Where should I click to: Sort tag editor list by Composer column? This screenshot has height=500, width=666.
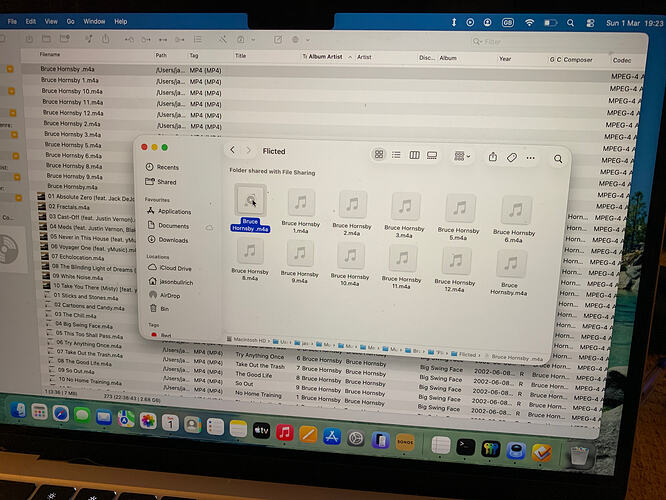(x=578, y=60)
